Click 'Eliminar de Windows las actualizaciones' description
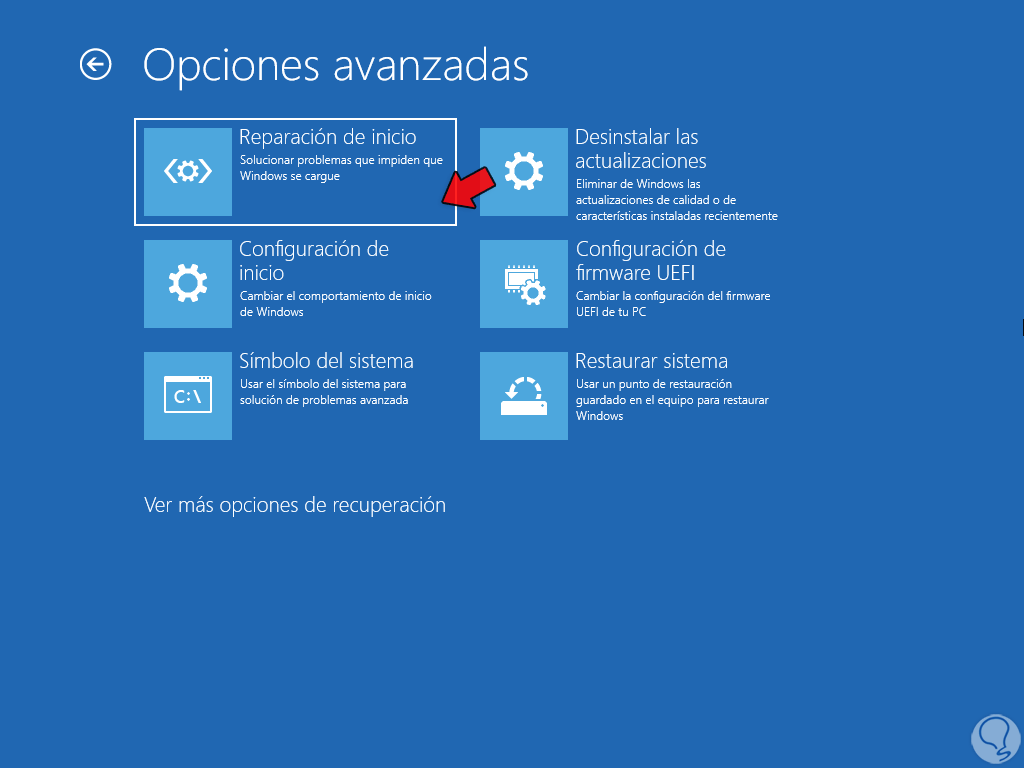 677,200
